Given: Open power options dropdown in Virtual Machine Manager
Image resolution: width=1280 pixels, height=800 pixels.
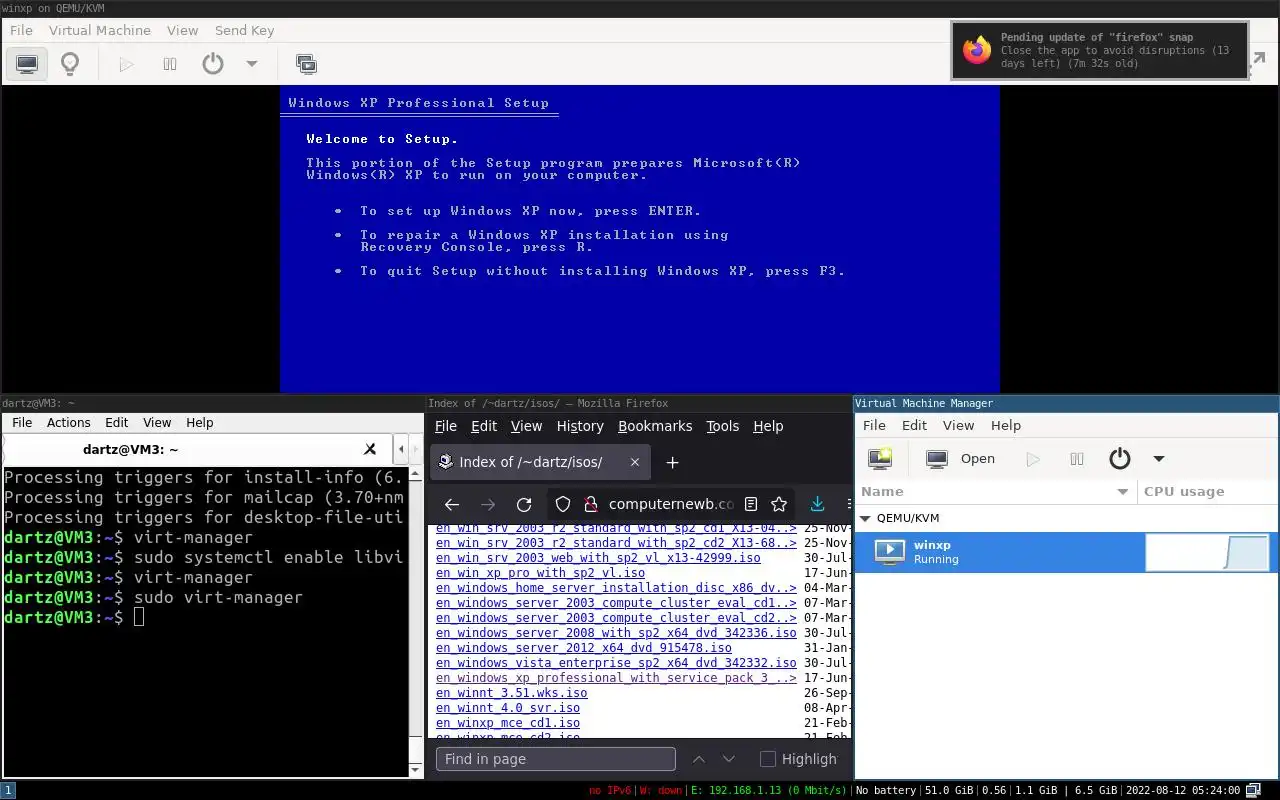Looking at the screenshot, I should pos(1159,459).
